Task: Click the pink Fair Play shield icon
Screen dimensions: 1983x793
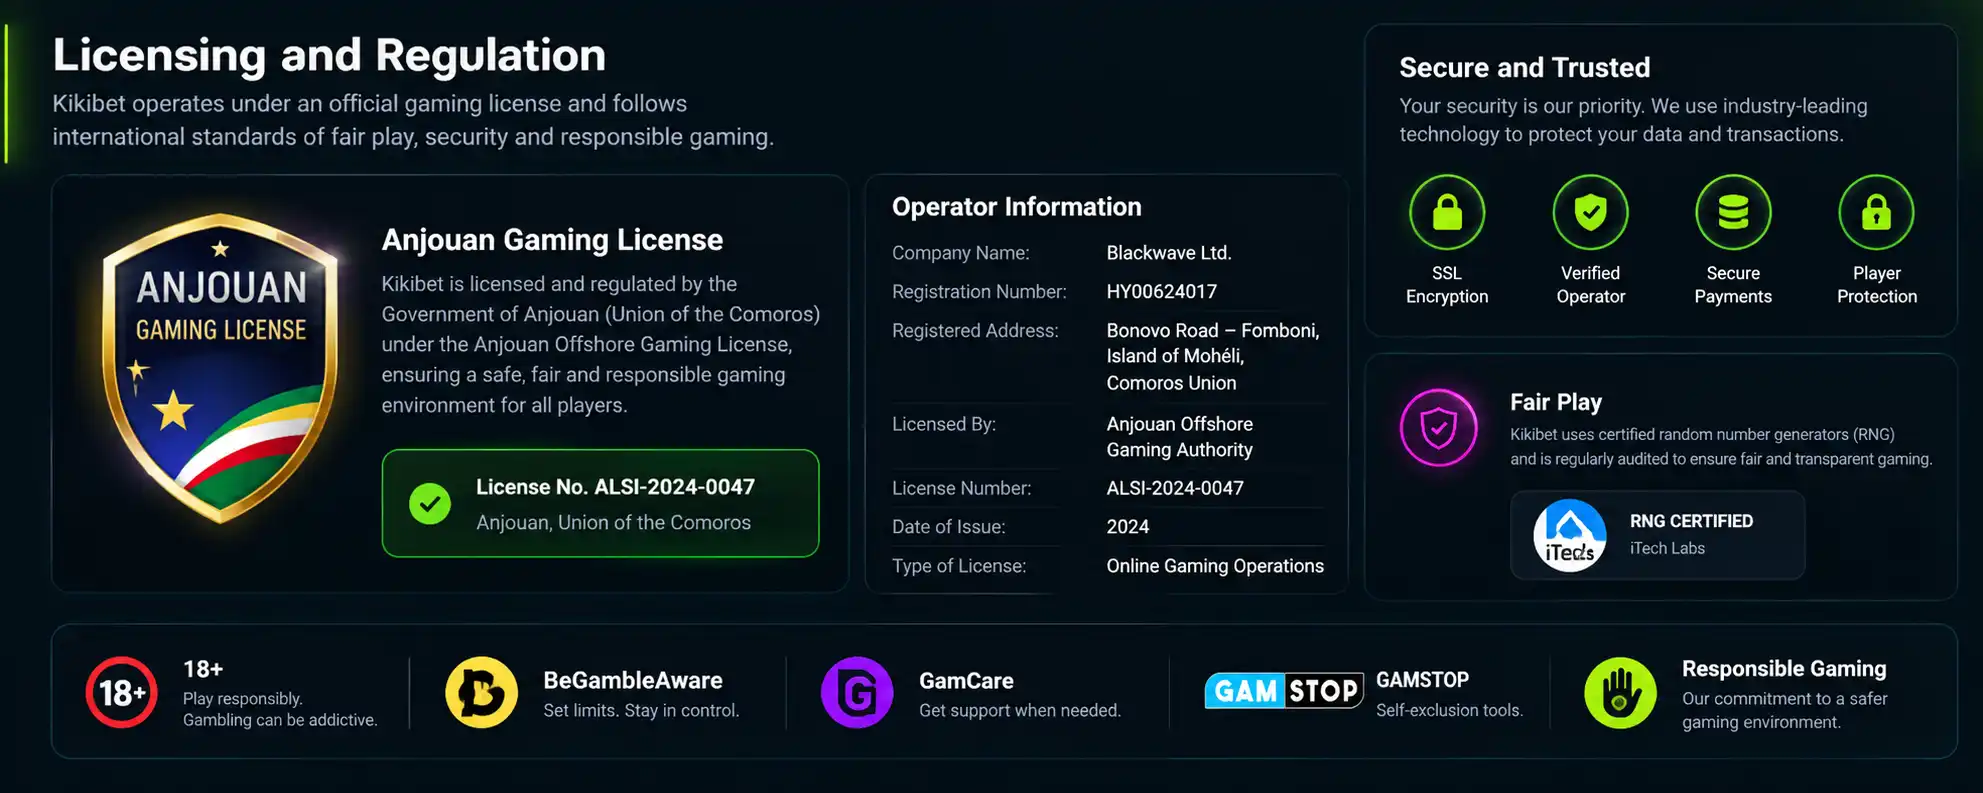Action: pyautogui.click(x=1439, y=428)
